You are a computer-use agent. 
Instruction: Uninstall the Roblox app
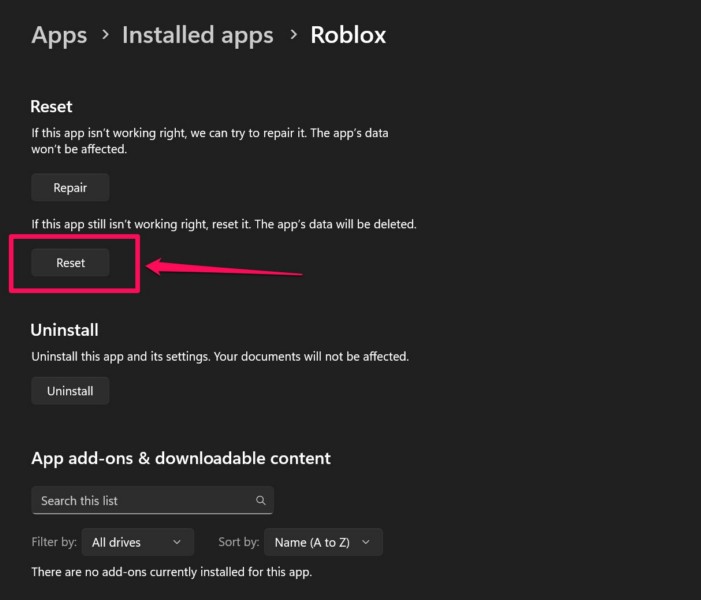tap(70, 391)
